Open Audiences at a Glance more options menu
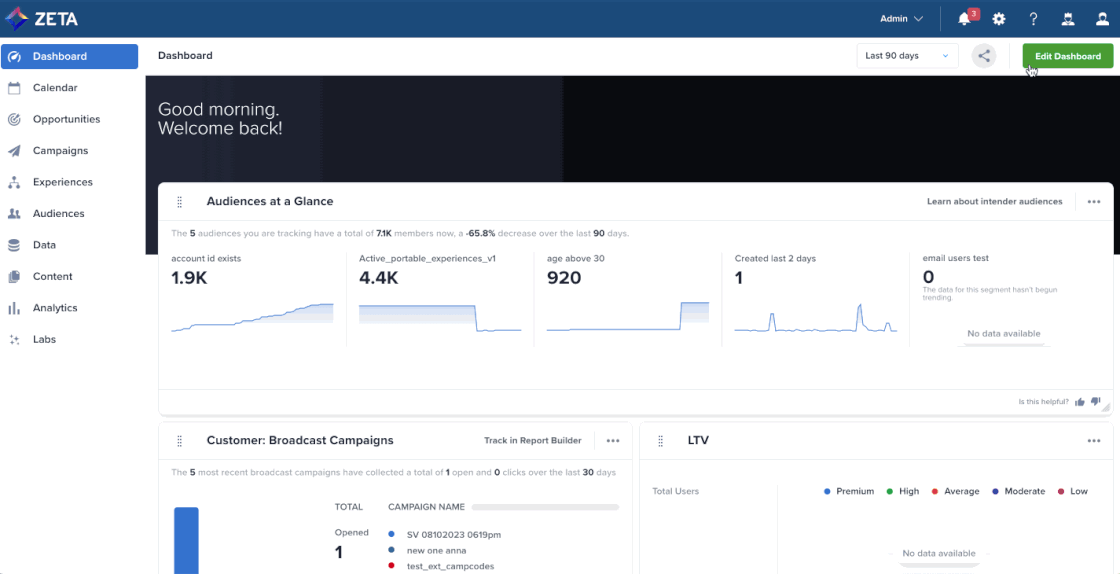Screen dimensions: 1120x574 click(x=1094, y=202)
